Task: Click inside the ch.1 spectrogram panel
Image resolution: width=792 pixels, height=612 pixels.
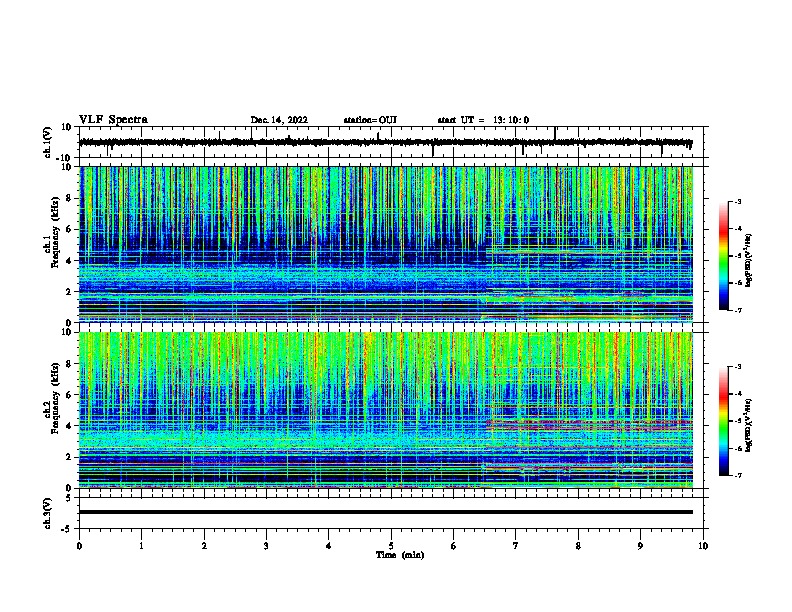Action: tap(385, 244)
